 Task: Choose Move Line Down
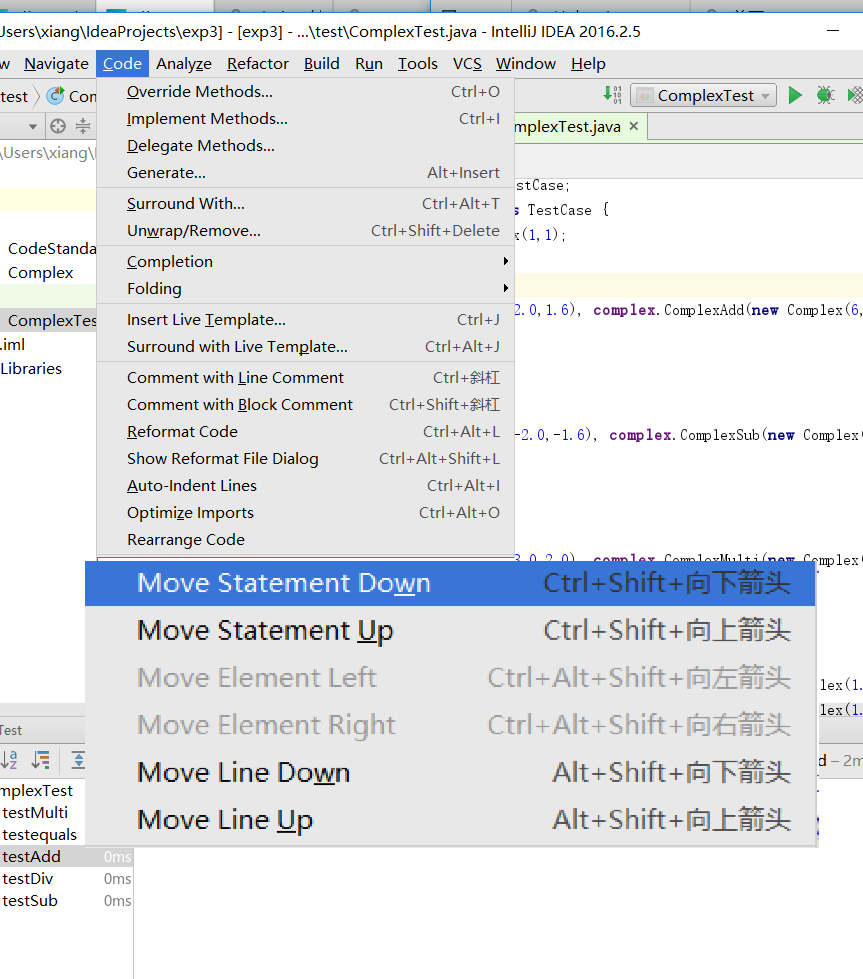450,772
